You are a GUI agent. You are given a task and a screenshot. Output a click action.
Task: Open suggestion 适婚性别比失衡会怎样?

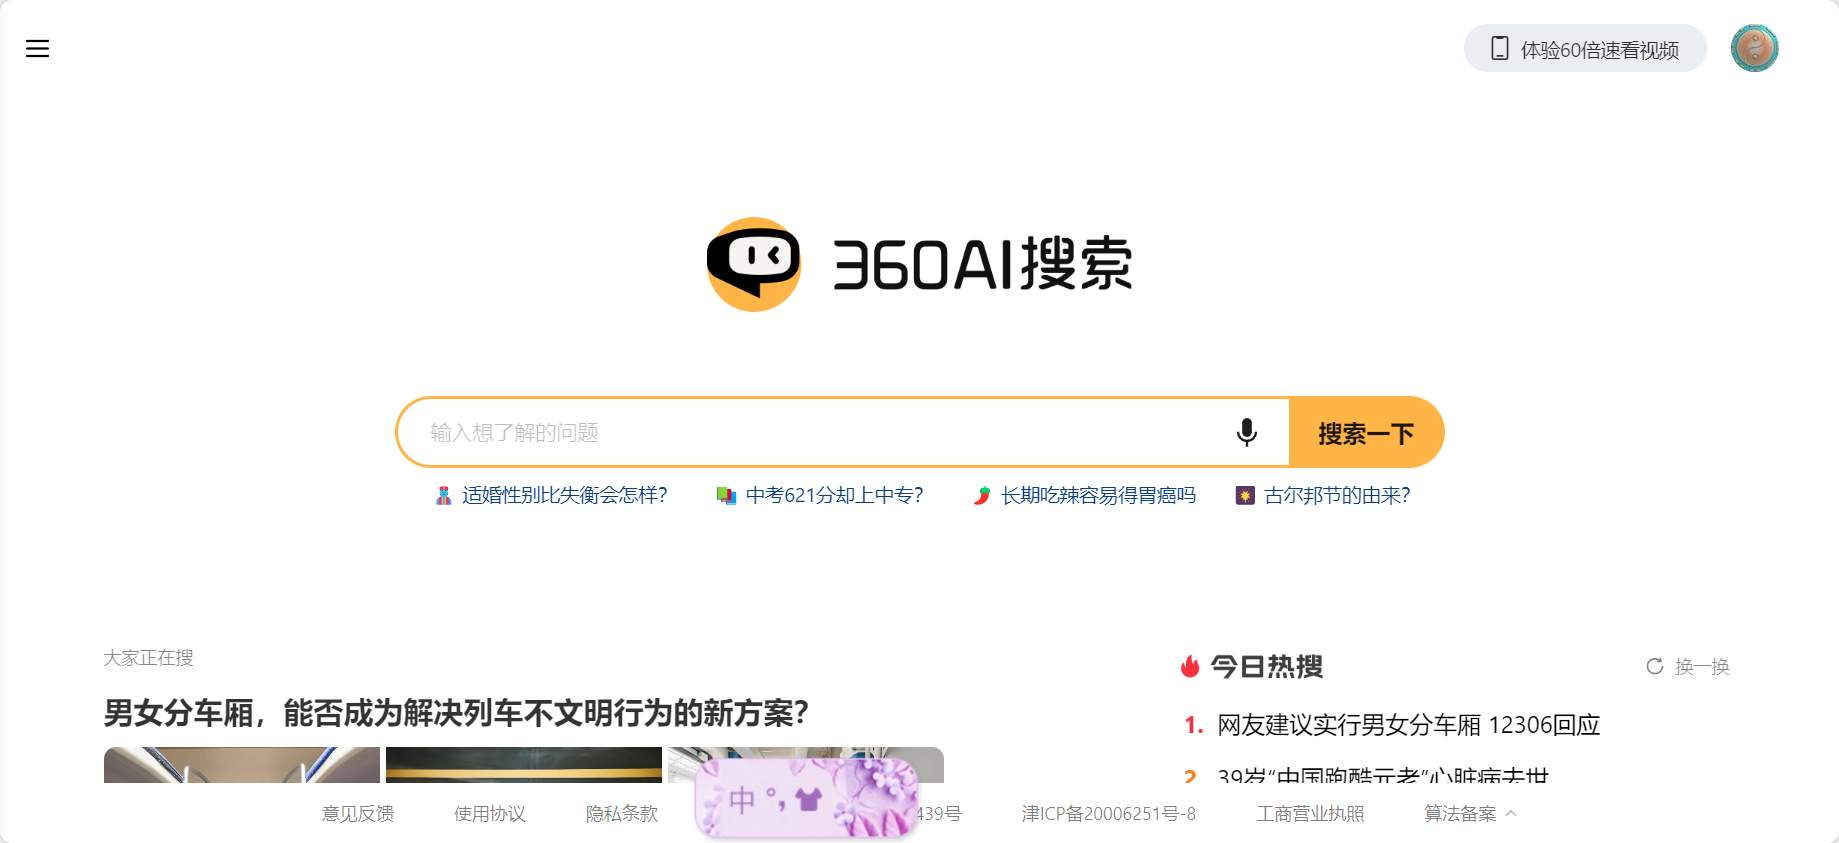(x=564, y=495)
